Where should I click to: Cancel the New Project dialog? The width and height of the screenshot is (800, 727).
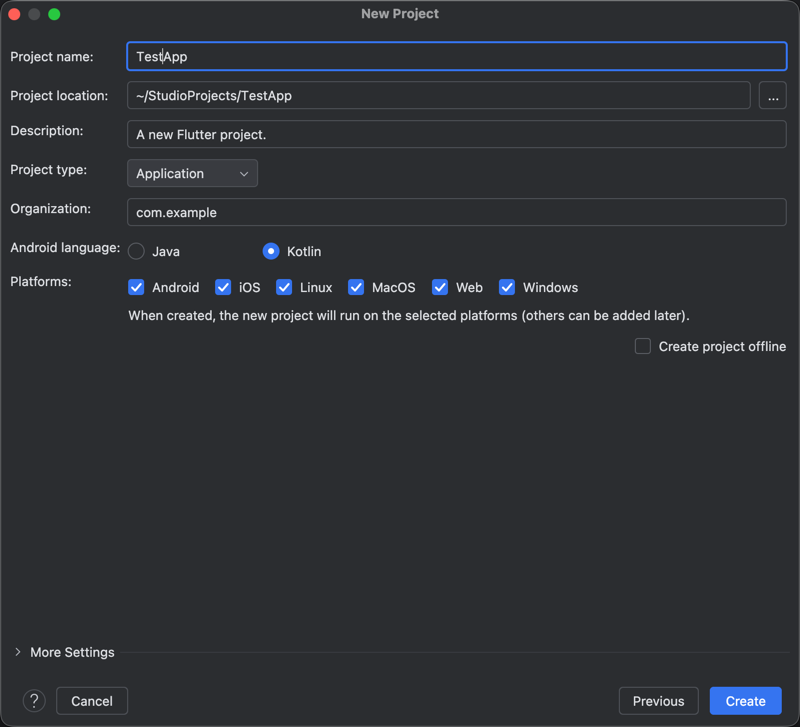tap(92, 701)
